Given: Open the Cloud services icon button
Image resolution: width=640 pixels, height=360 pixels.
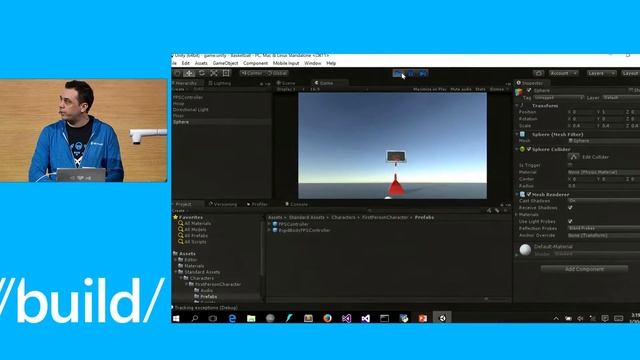Looking at the screenshot, I should click(x=538, y=73).
